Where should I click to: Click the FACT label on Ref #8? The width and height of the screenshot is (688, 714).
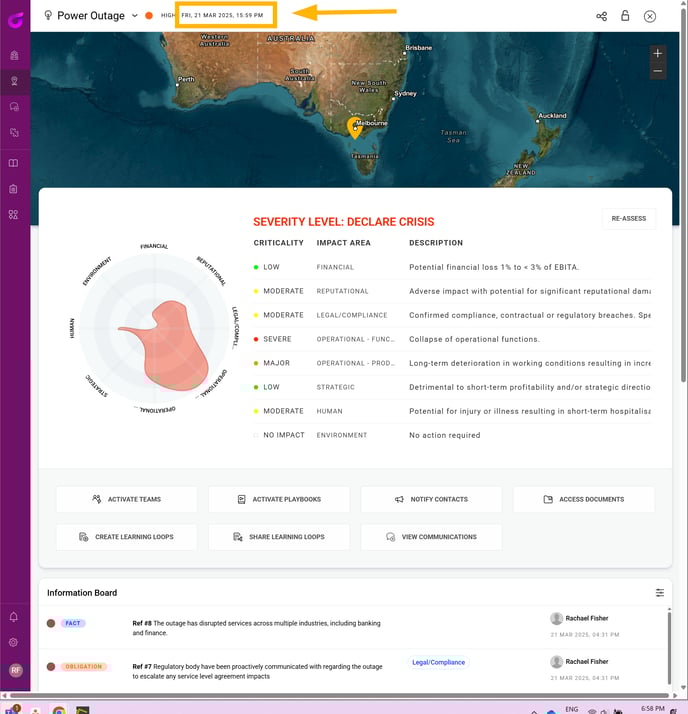[73, 623]
